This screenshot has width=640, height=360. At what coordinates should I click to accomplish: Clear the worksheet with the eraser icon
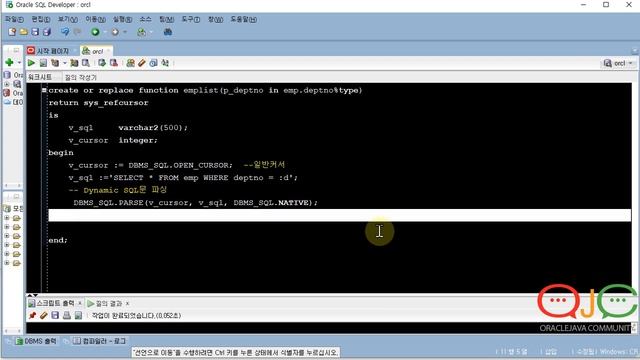(142, 63)
